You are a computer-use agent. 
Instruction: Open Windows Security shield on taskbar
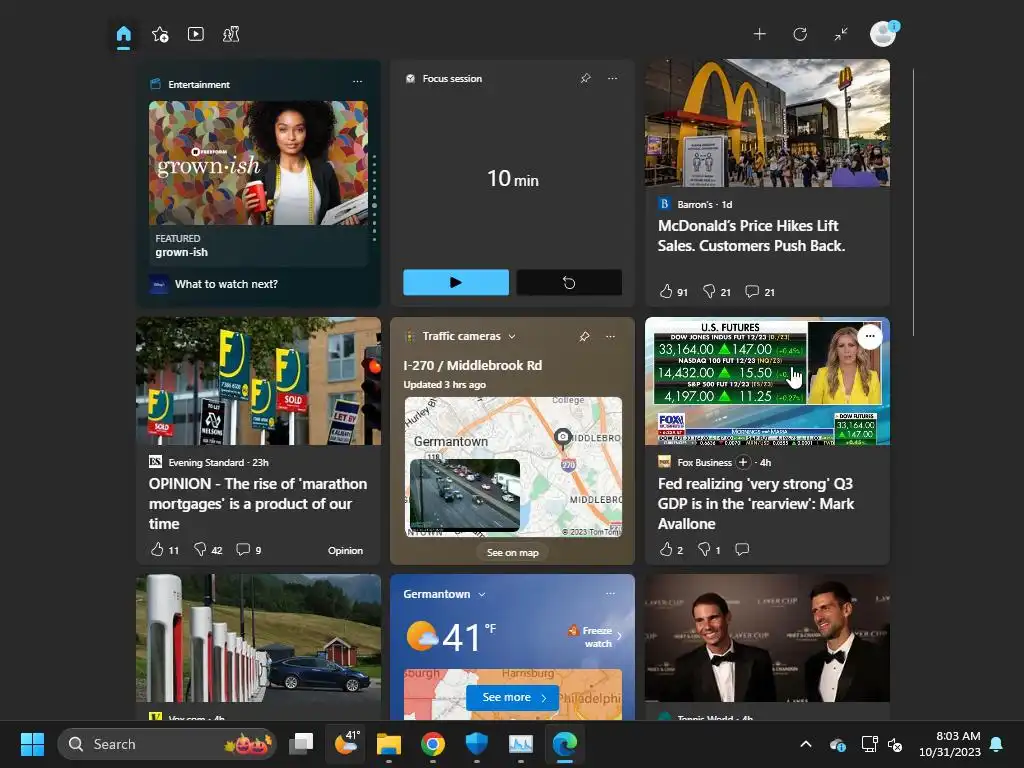point(477,744)
